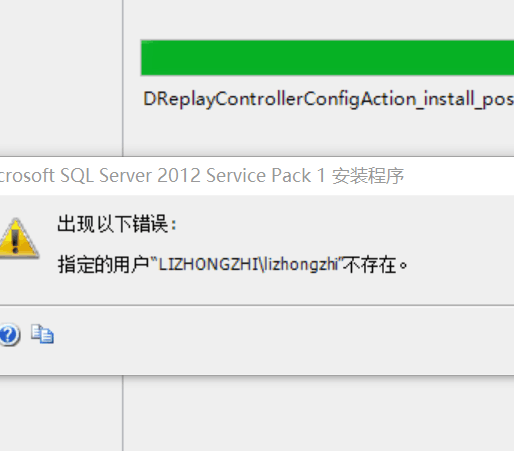
Task: Click the 安装程序 text in the dialog title
Action: click(368, 176)
